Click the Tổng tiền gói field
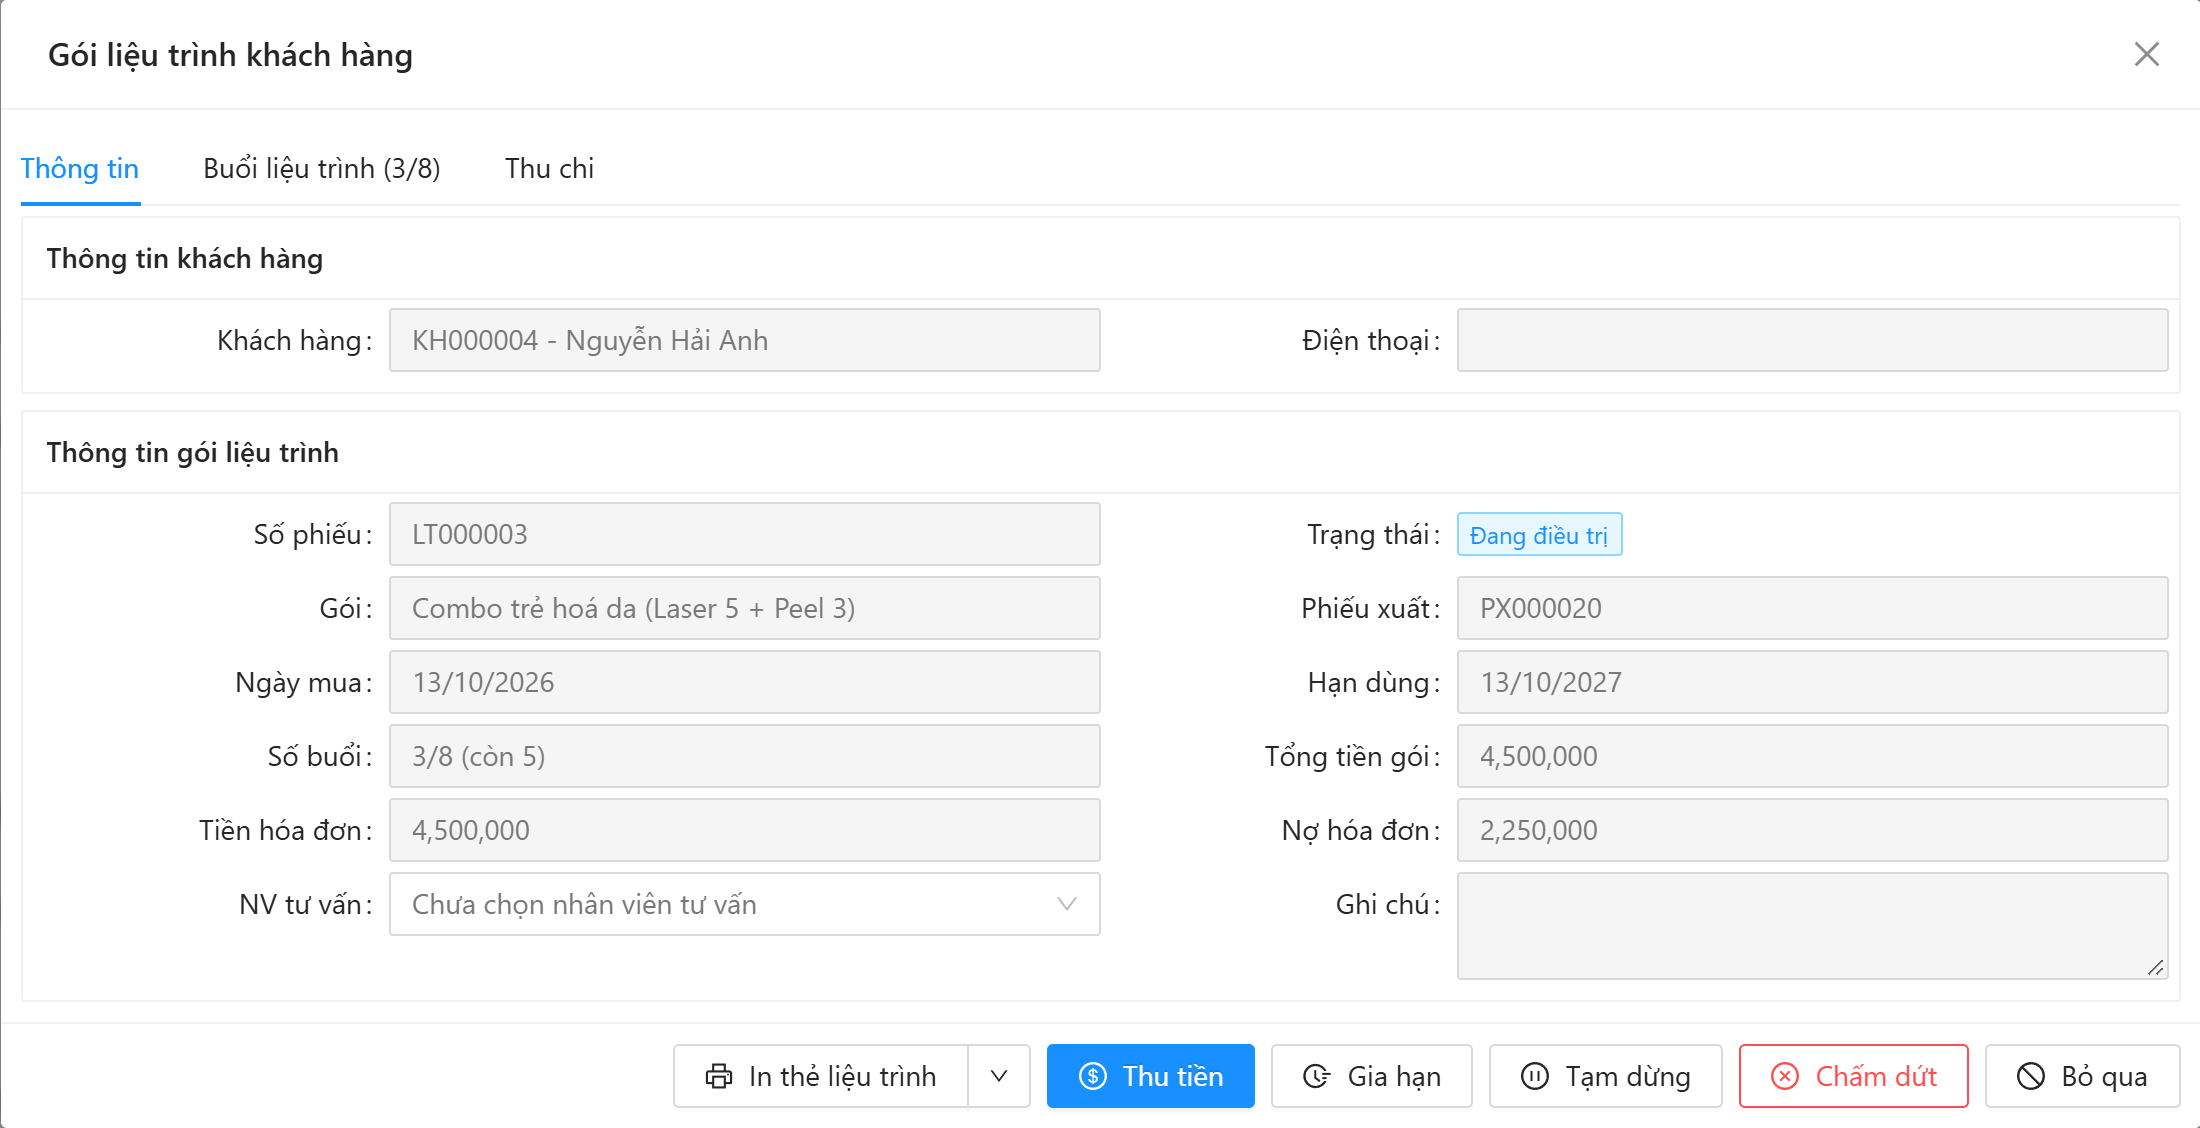The width and height of the screenshot is (2200, 1128). pos(1812,756)
